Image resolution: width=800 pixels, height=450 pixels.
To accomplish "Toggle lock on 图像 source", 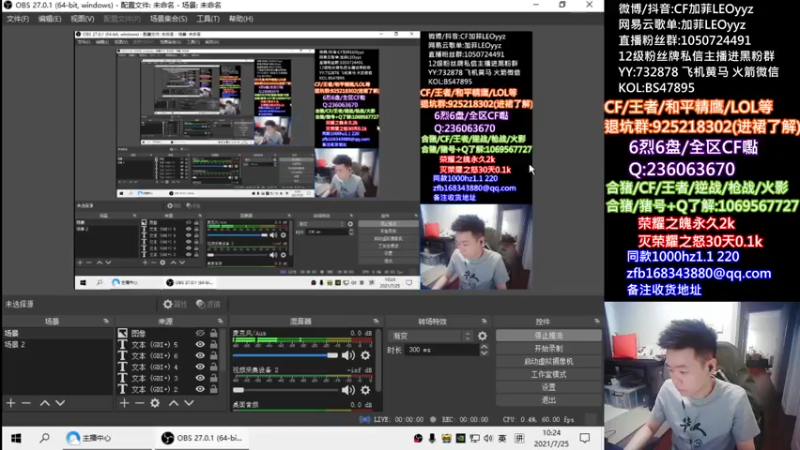I will coord(214,333).
